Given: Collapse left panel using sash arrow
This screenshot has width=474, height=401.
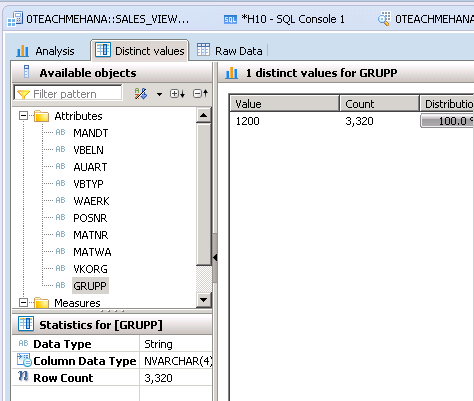Looking at the screenshot, I should click(x=215, y=257).
